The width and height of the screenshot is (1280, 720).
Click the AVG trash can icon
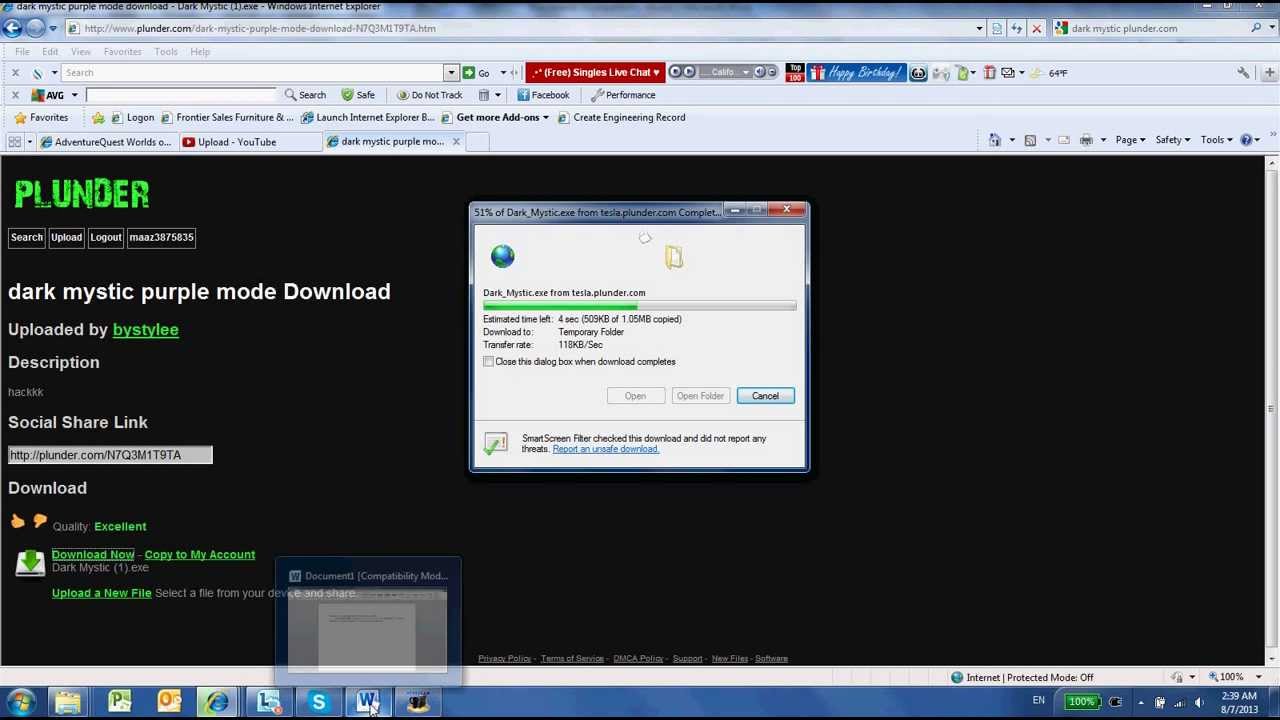point(483,95)
